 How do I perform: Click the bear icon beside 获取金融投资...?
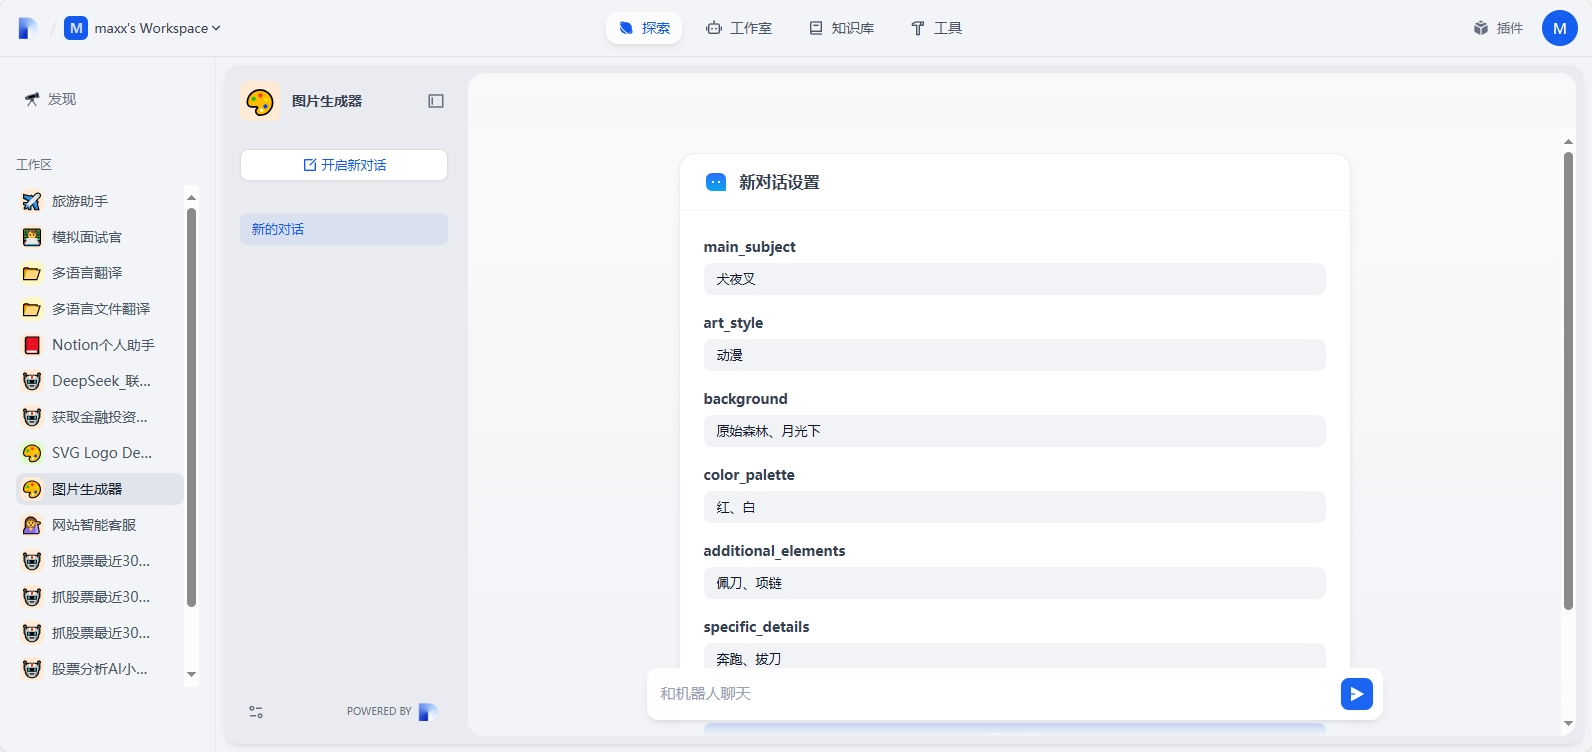click(x=32, y=417)
